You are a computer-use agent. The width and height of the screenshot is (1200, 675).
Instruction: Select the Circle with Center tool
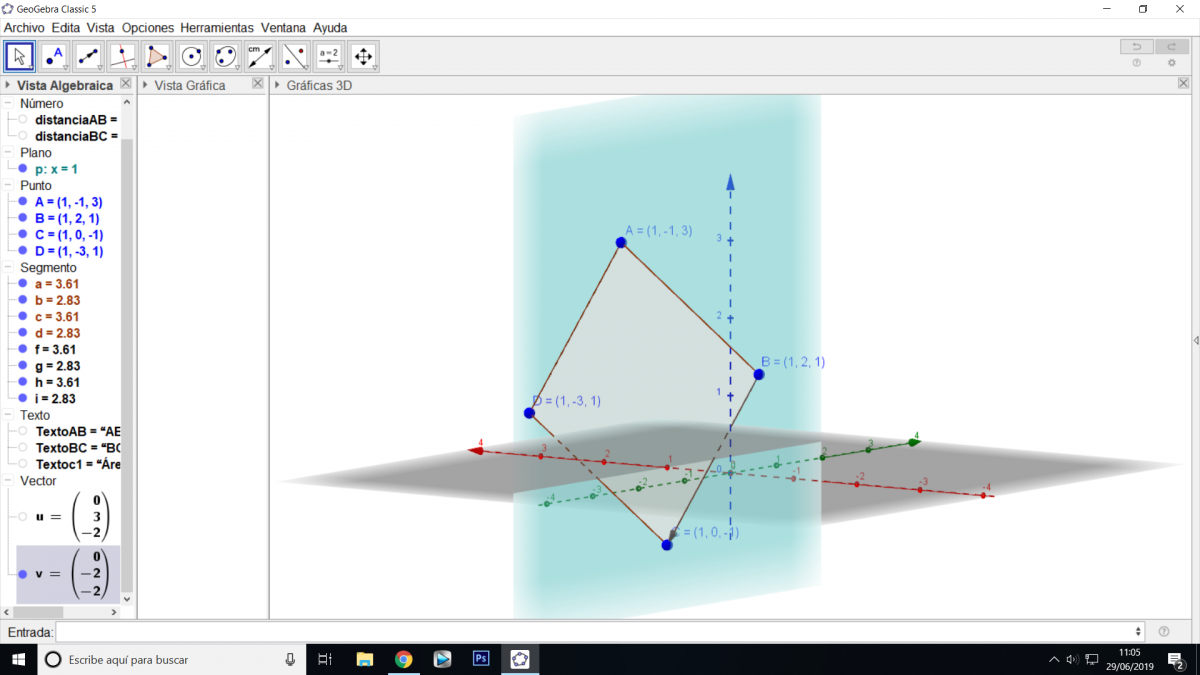191,56
